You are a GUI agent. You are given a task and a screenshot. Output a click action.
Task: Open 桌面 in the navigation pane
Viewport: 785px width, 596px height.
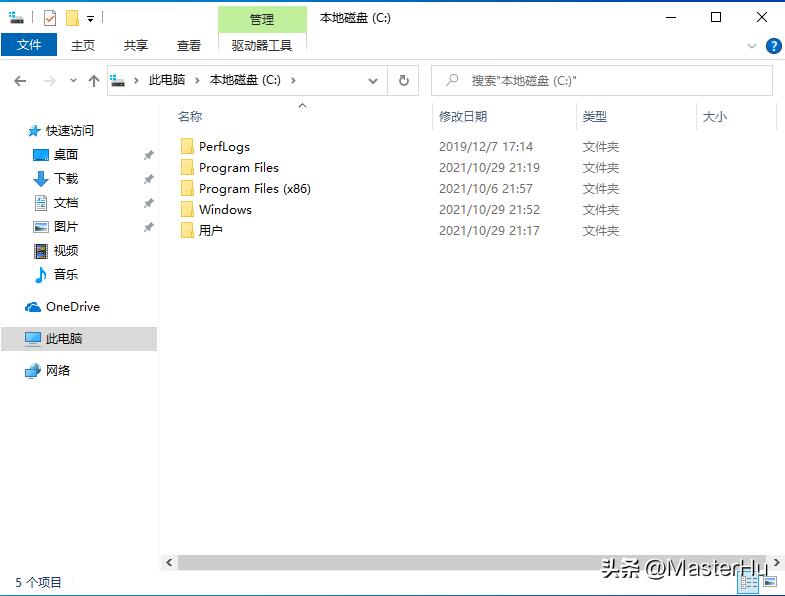click(x=66, y=155)
